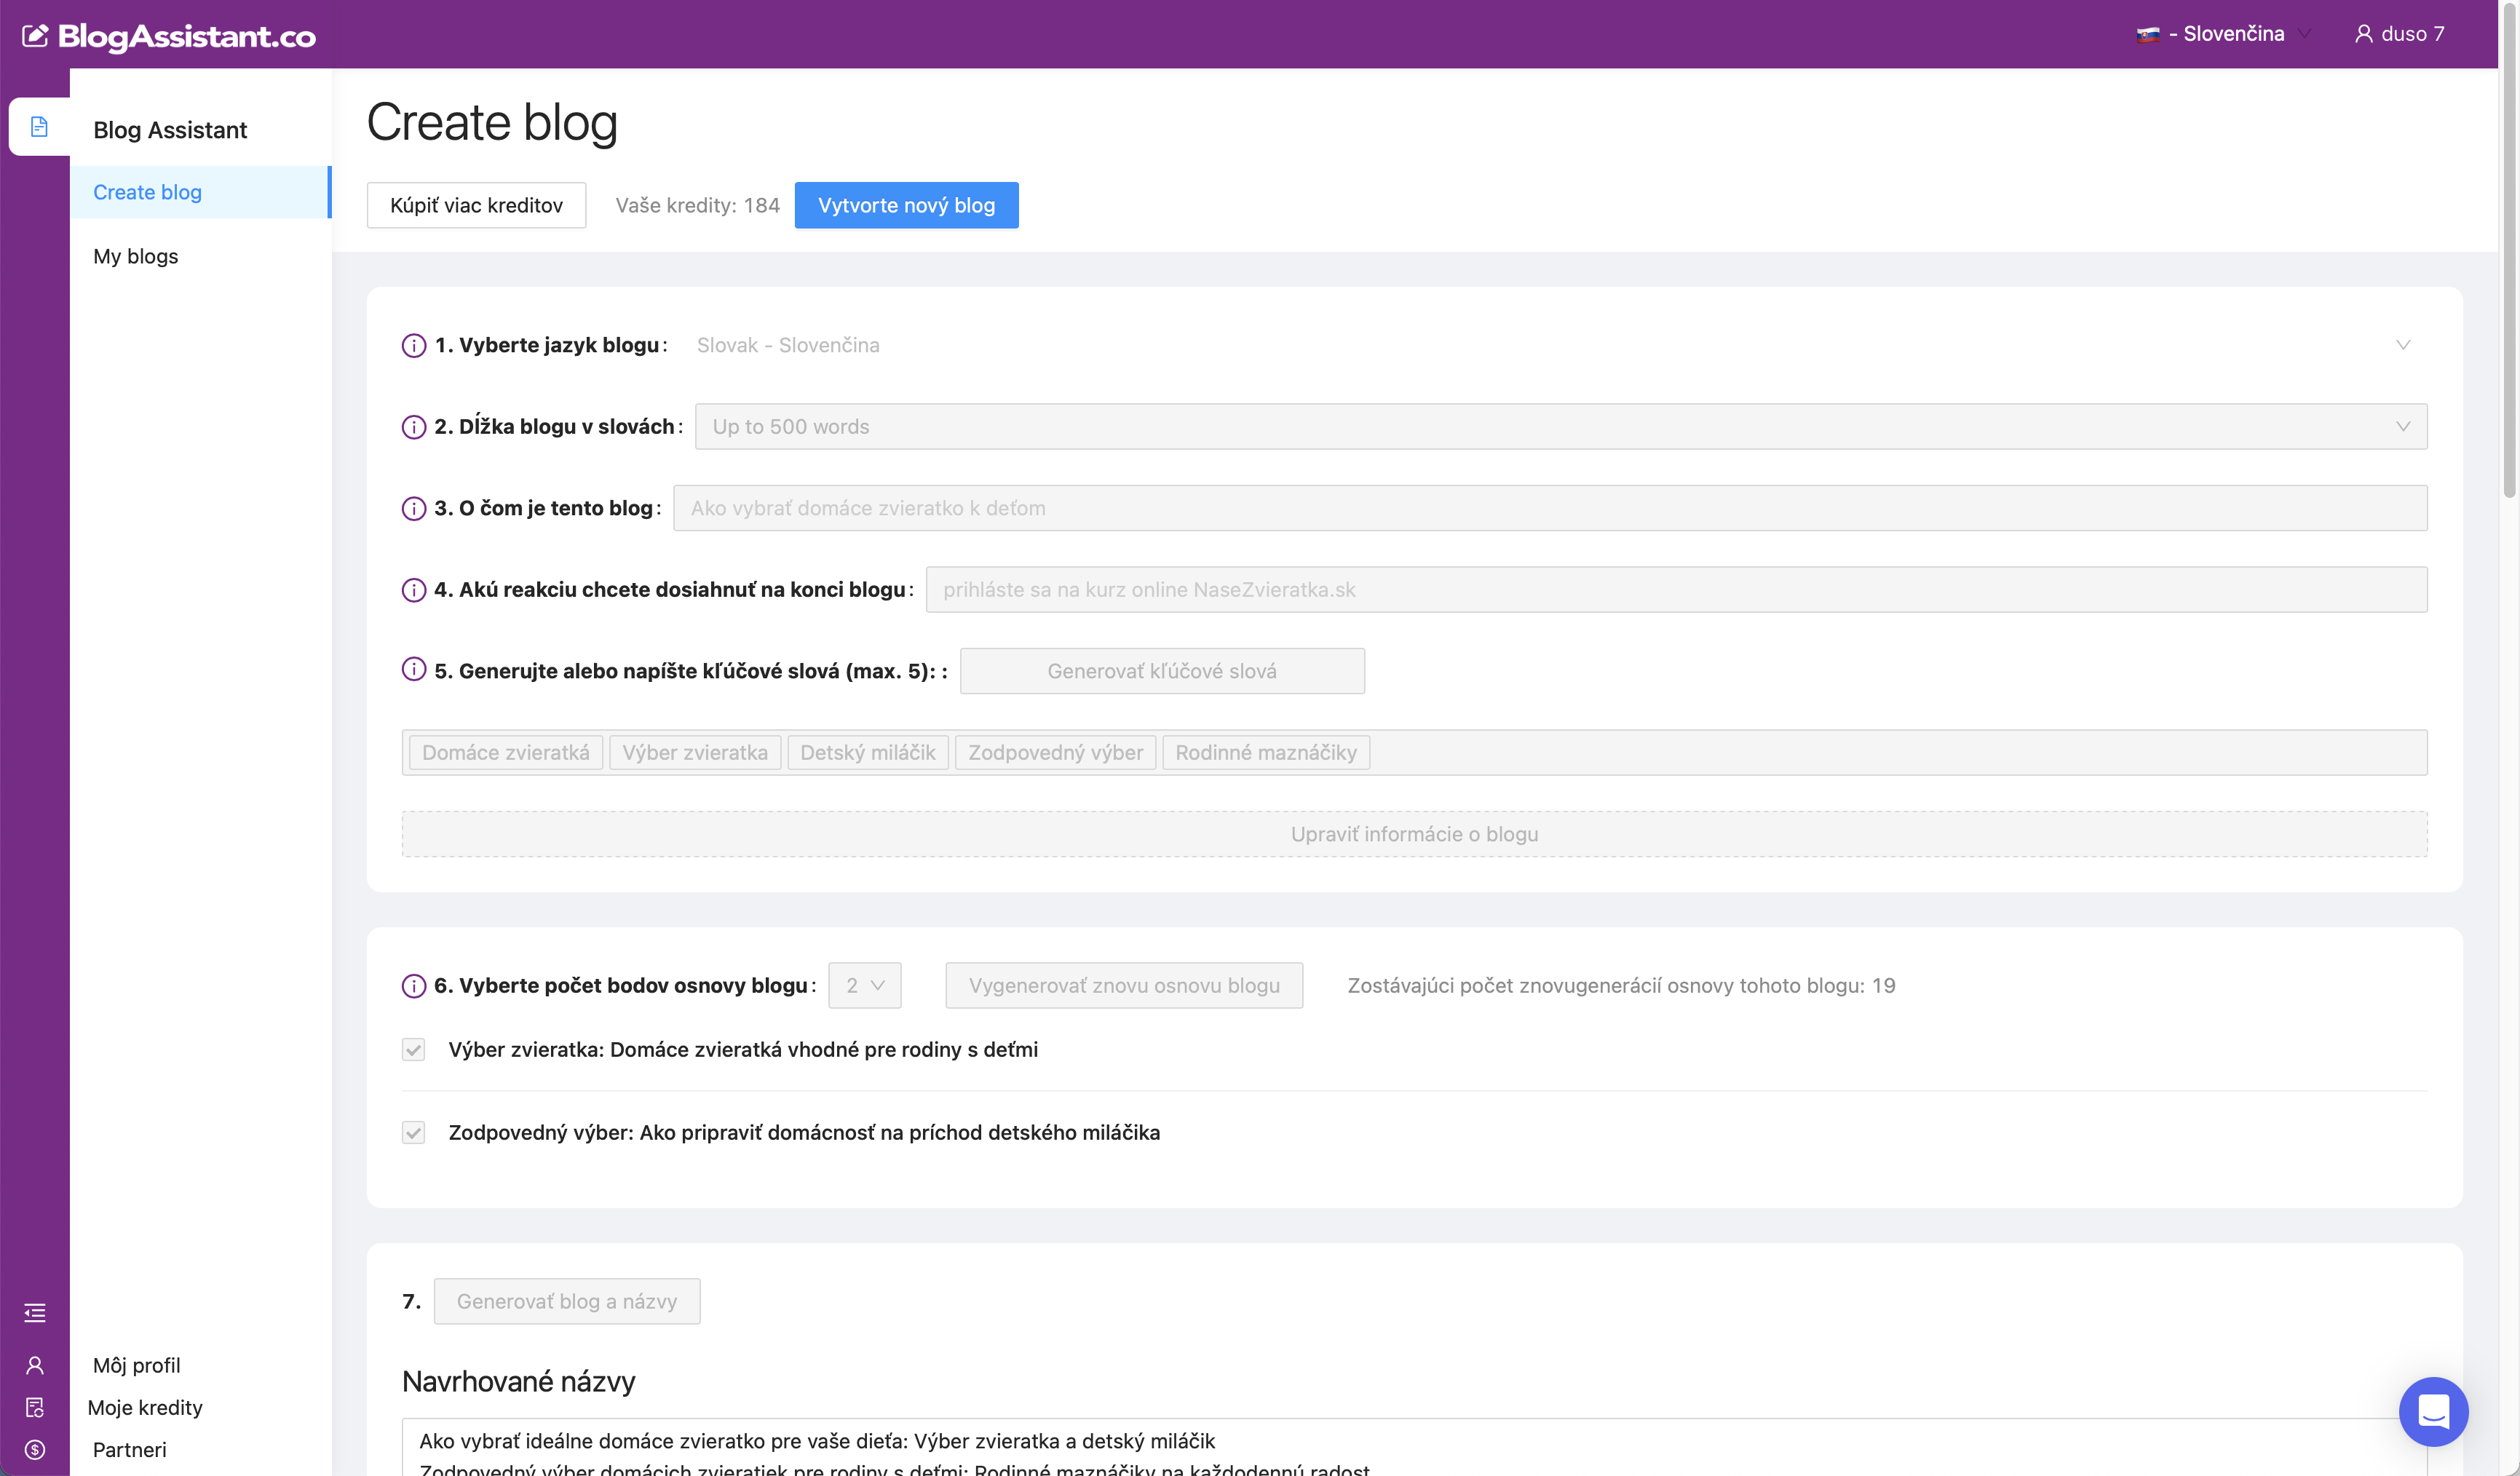This screenshot has width=2520, height=1476.
Task: Click the 'Vytvorte nový blog' button
Action: (906, 205)
